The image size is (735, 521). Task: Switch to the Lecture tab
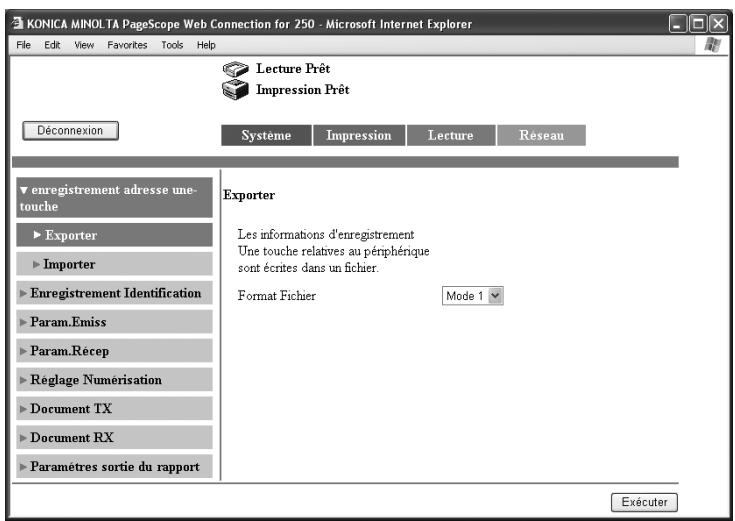(x=451, y=135)
